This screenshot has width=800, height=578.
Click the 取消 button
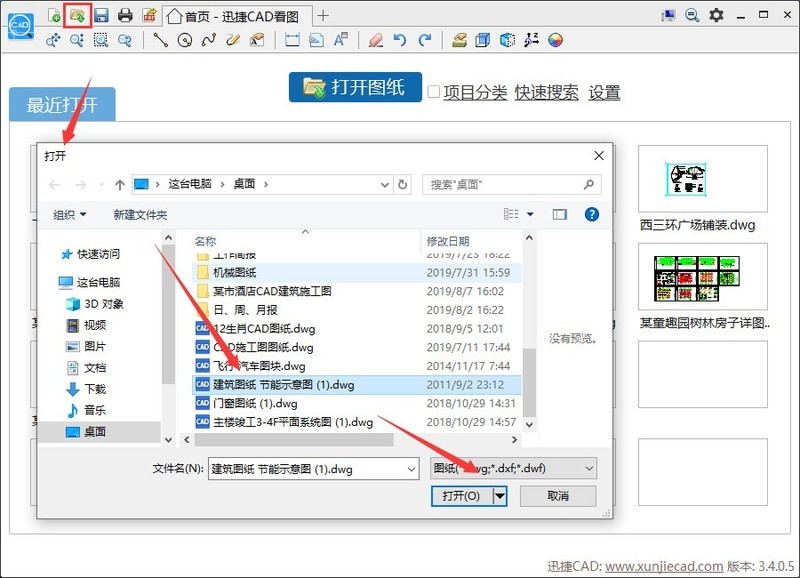558,496
